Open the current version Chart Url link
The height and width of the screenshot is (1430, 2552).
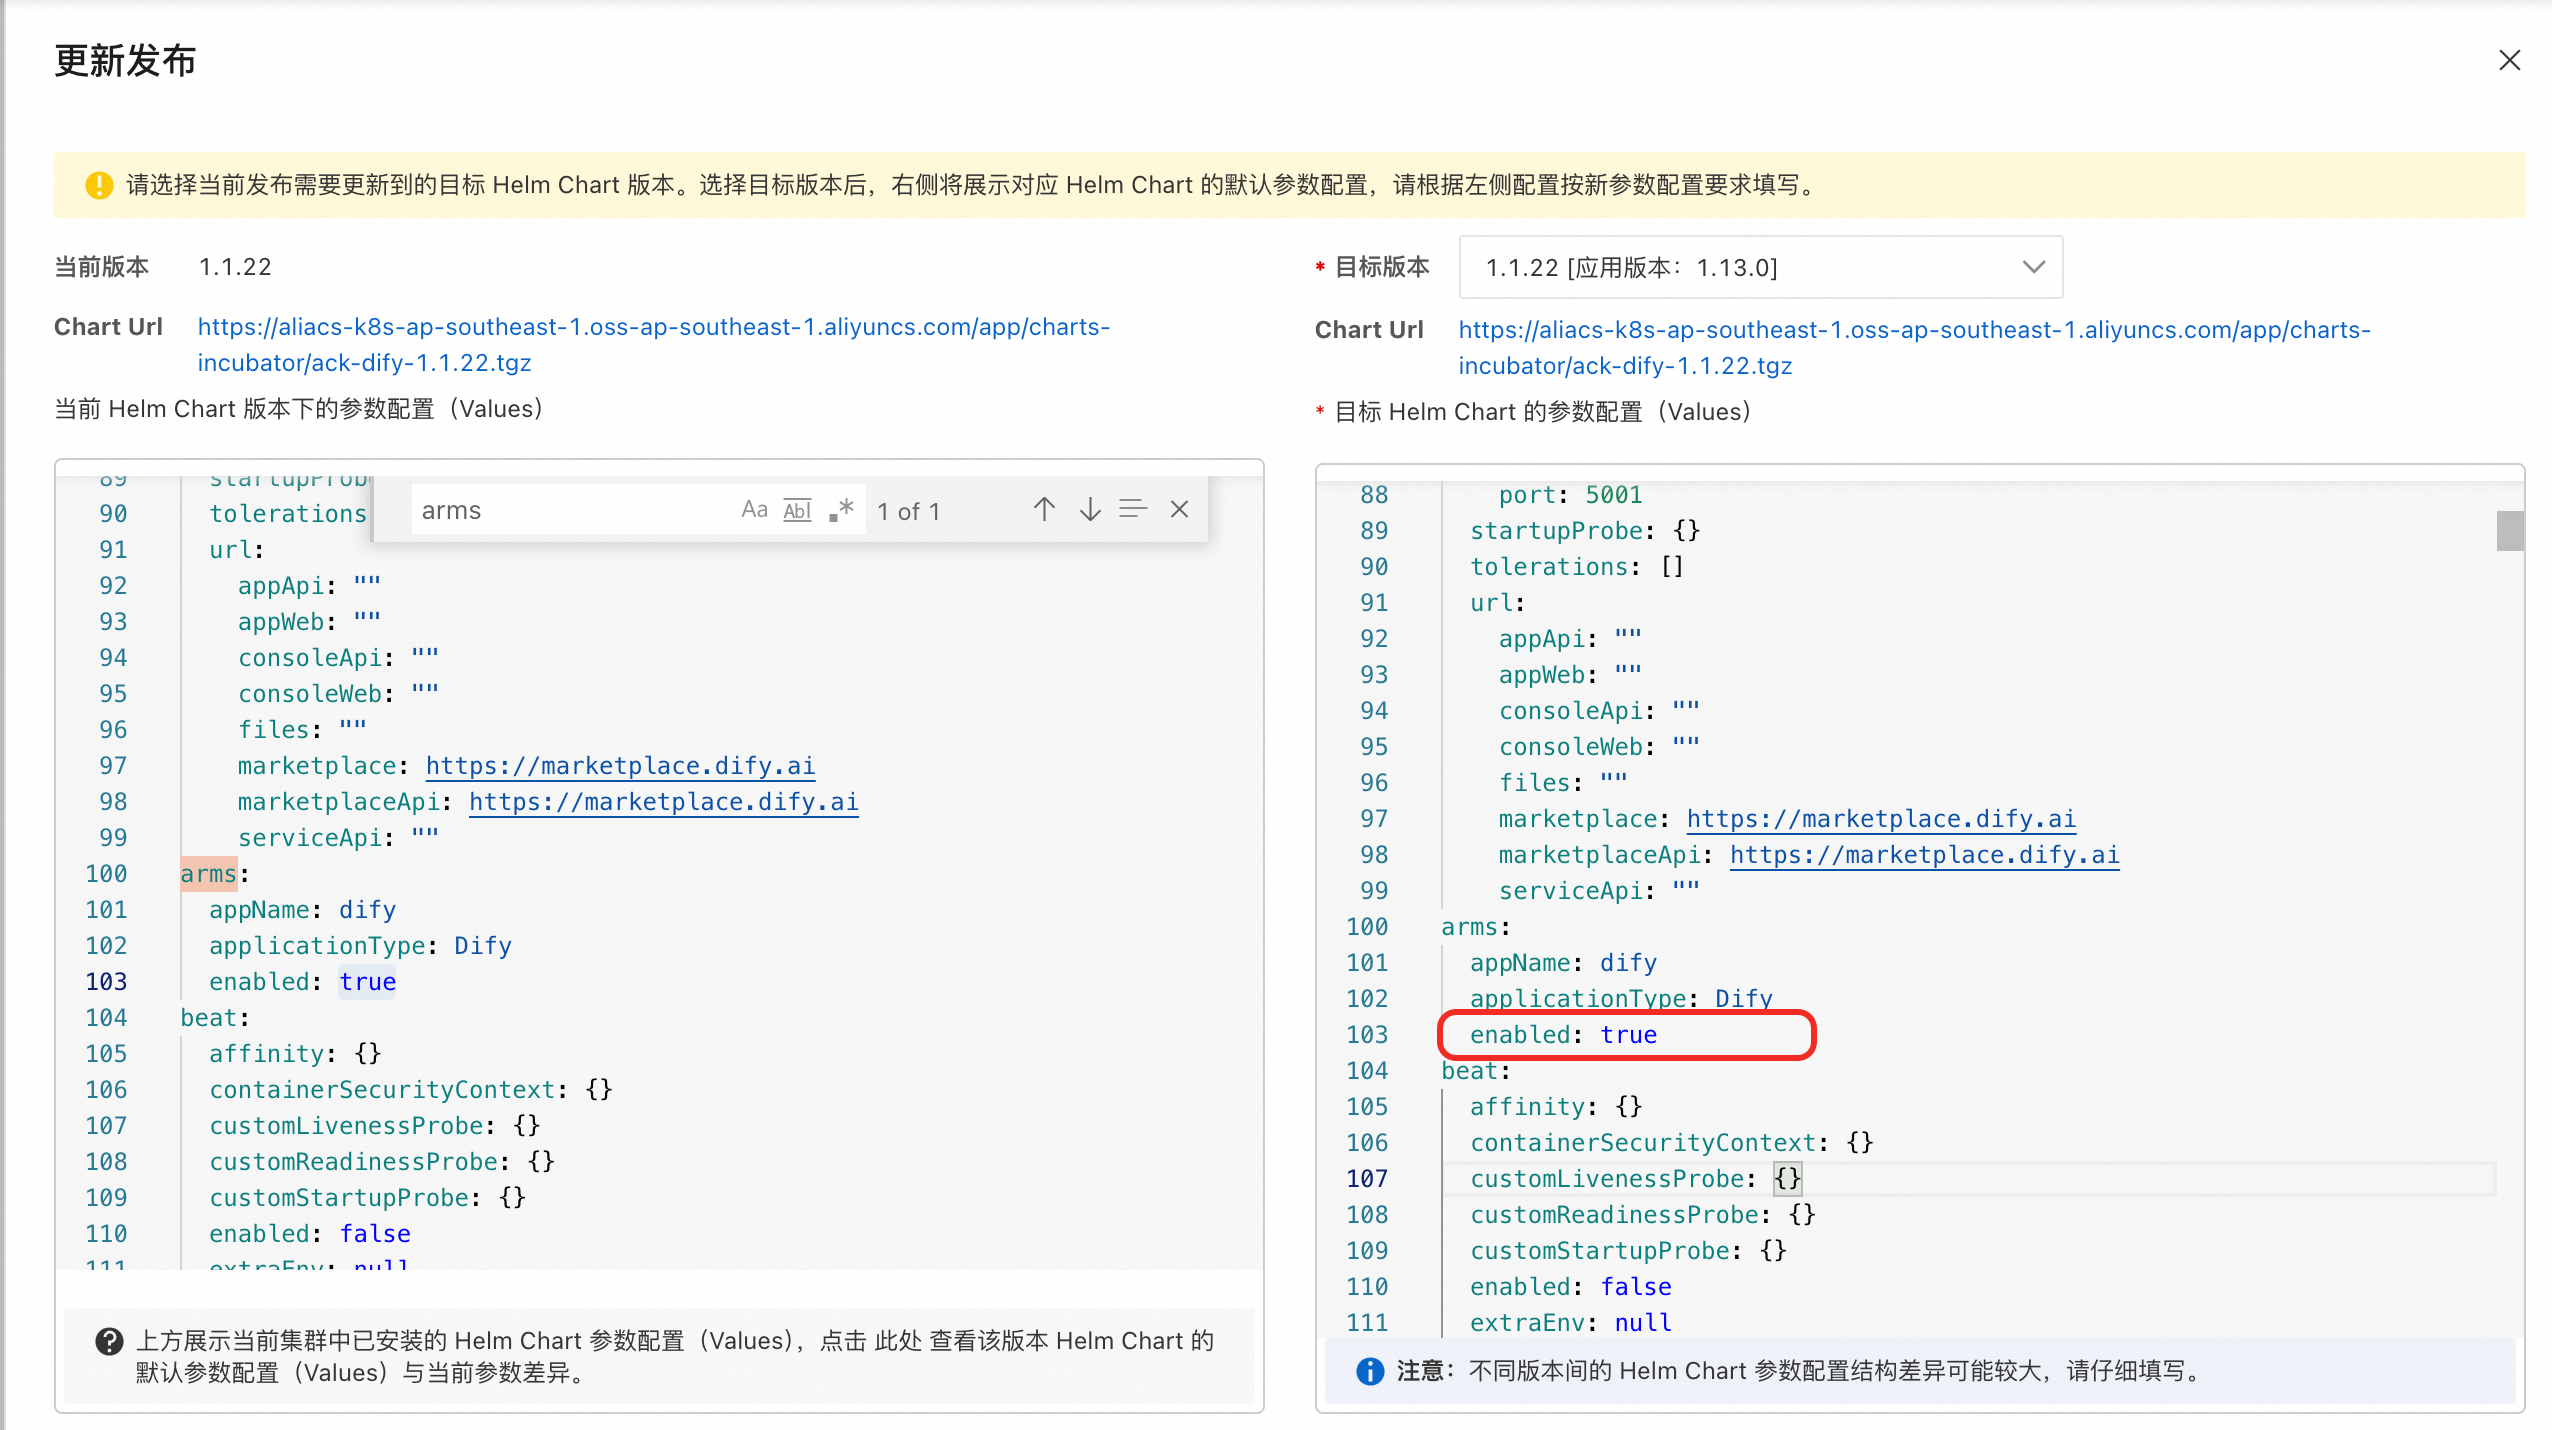pos(653,345)
